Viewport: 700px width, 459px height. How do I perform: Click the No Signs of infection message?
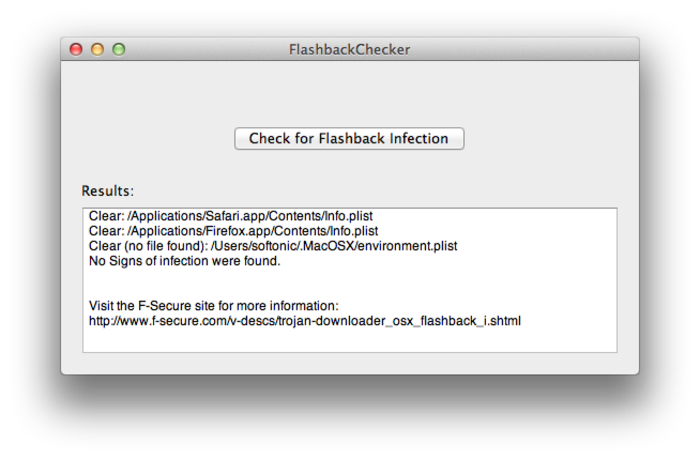click(185, 261)
